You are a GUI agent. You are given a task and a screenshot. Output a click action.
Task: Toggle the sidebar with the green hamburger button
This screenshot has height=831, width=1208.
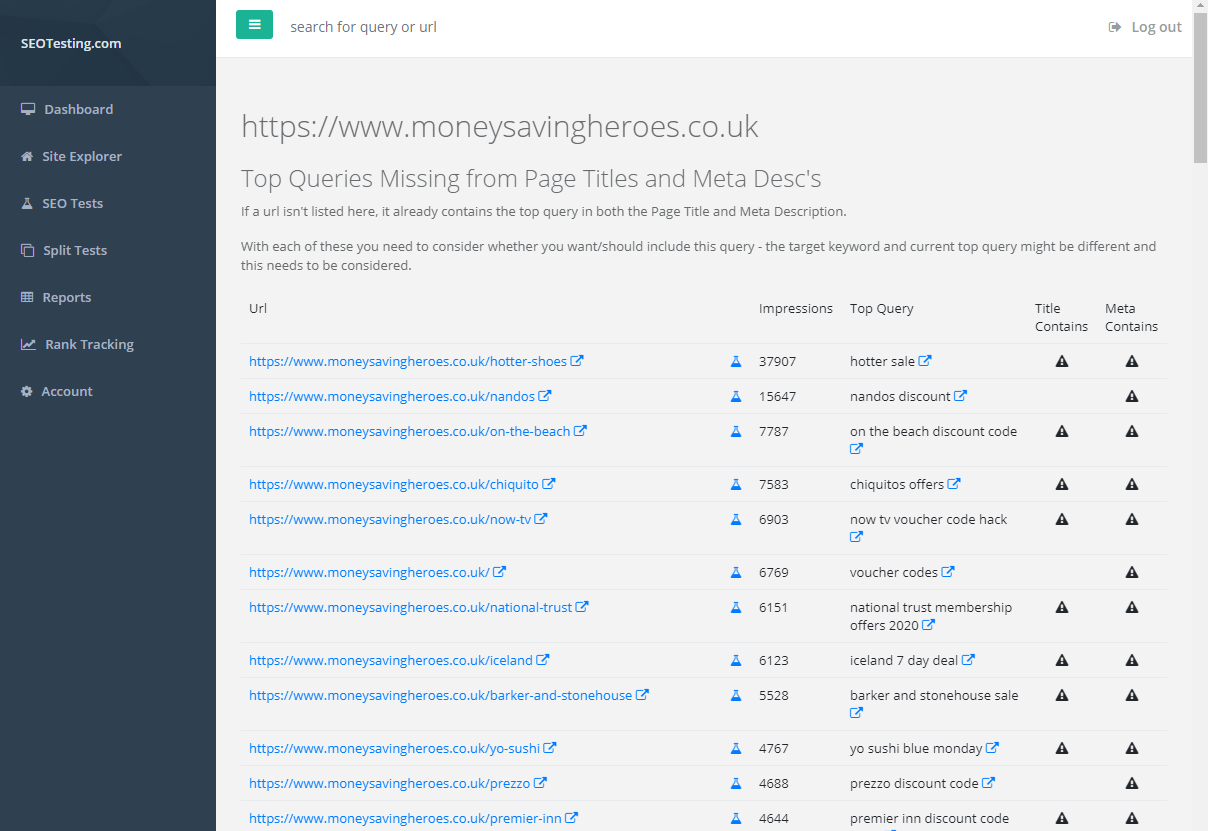(254, 24)
